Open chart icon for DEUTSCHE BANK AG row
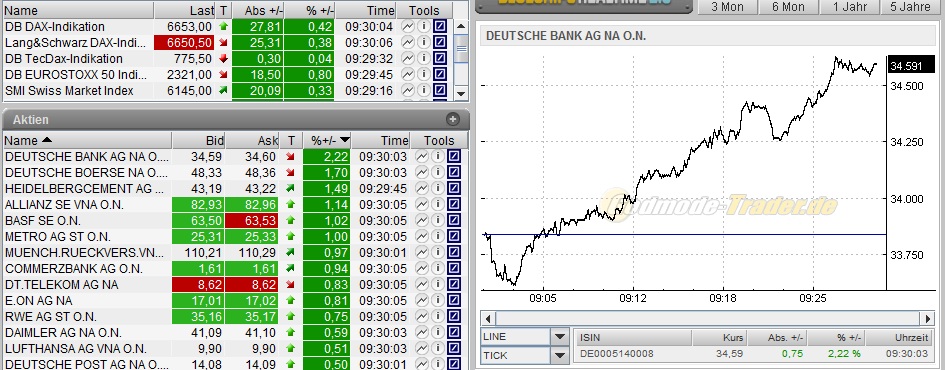Viewport: 945px width, 370px height. tap(421, 157)
